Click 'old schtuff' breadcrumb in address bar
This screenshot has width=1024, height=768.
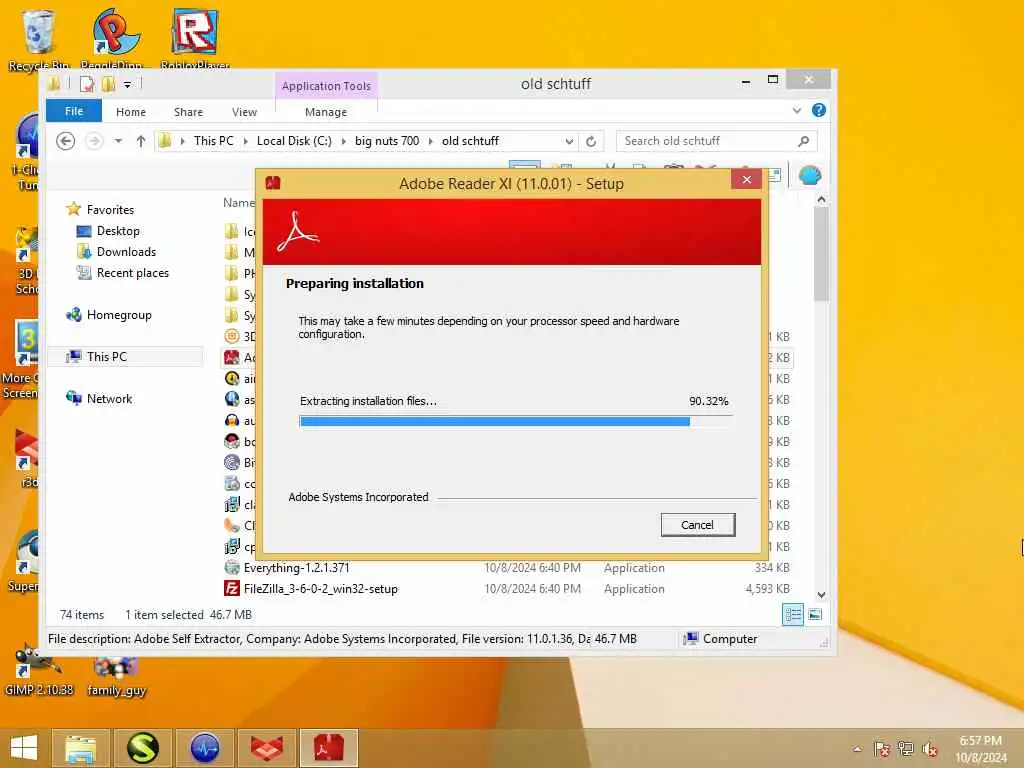[x=470, y=141]
